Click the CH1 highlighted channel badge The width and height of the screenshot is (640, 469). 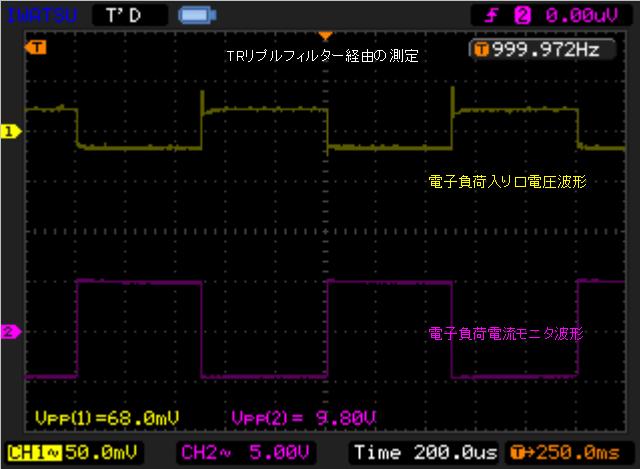(x=34, y=453)
